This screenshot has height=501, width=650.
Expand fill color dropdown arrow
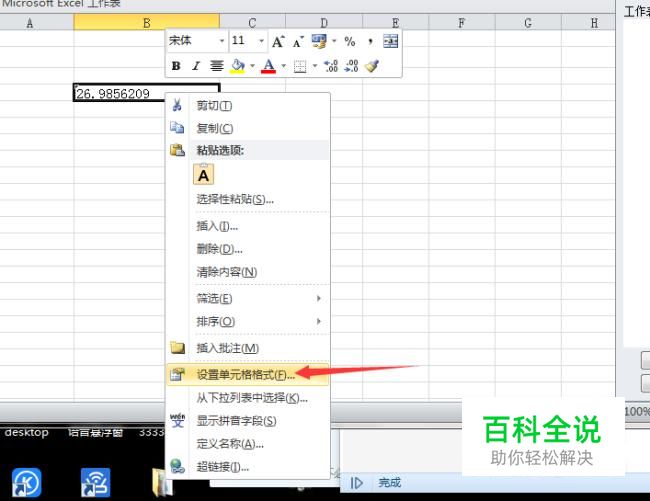[x=252, y=66]
